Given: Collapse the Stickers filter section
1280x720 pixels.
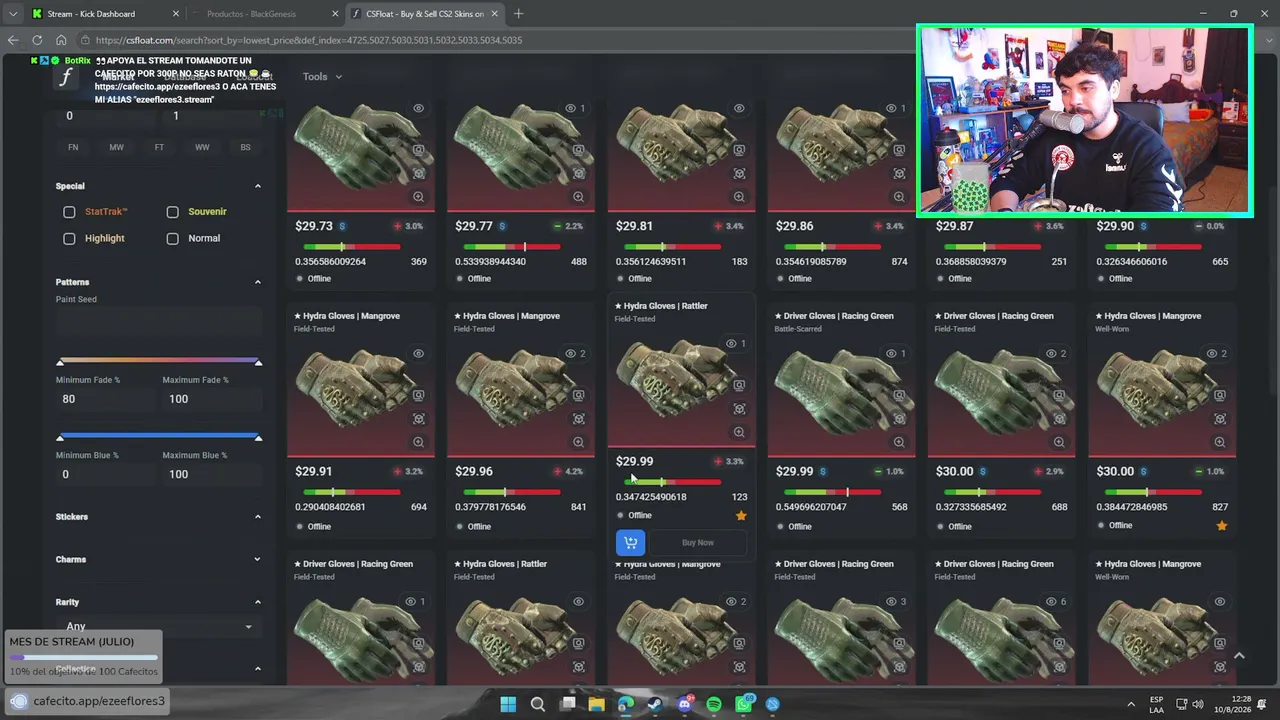Looking at the screenshot, I should (x=258, y=517).
